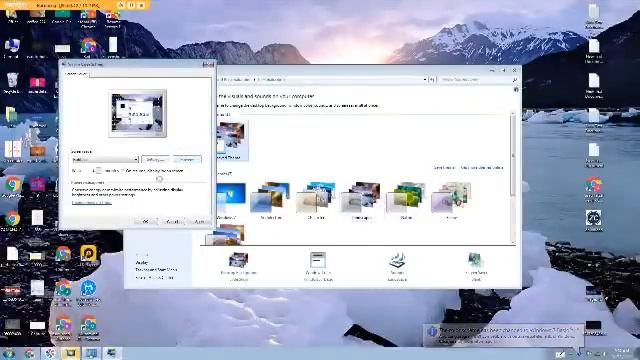640x360 pixels.
Task: Click the taskbar clock
Action: point(622,353)
